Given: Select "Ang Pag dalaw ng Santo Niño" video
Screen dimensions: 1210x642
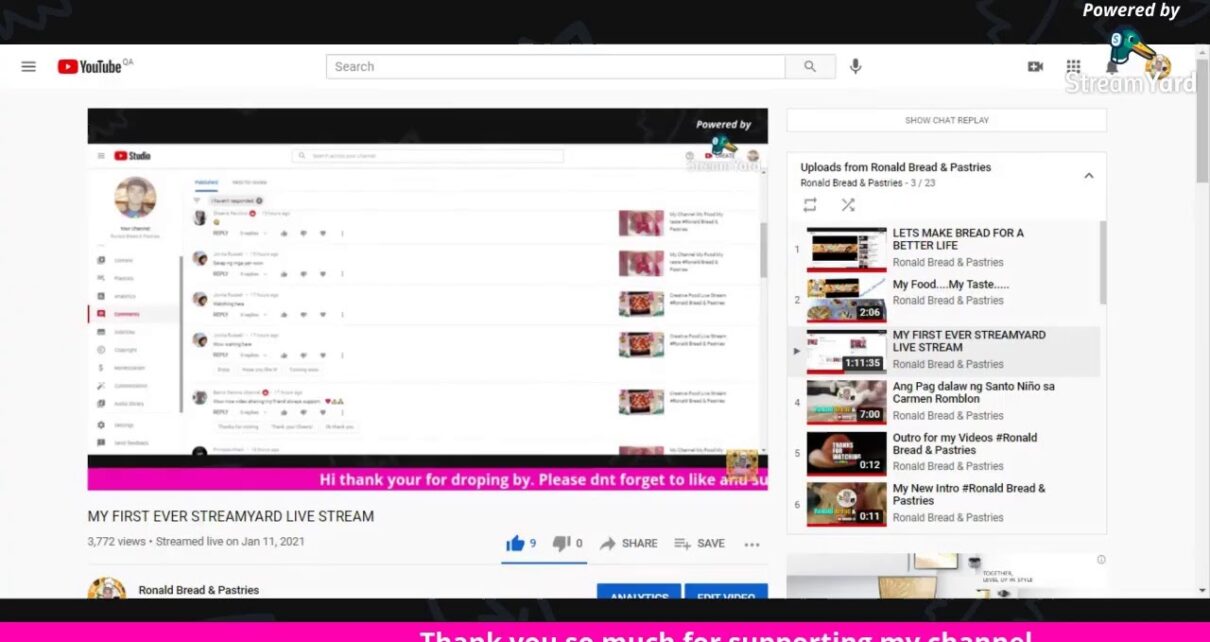Looking at the screenshot, I should pyautogui.click(x=972, y=392).
